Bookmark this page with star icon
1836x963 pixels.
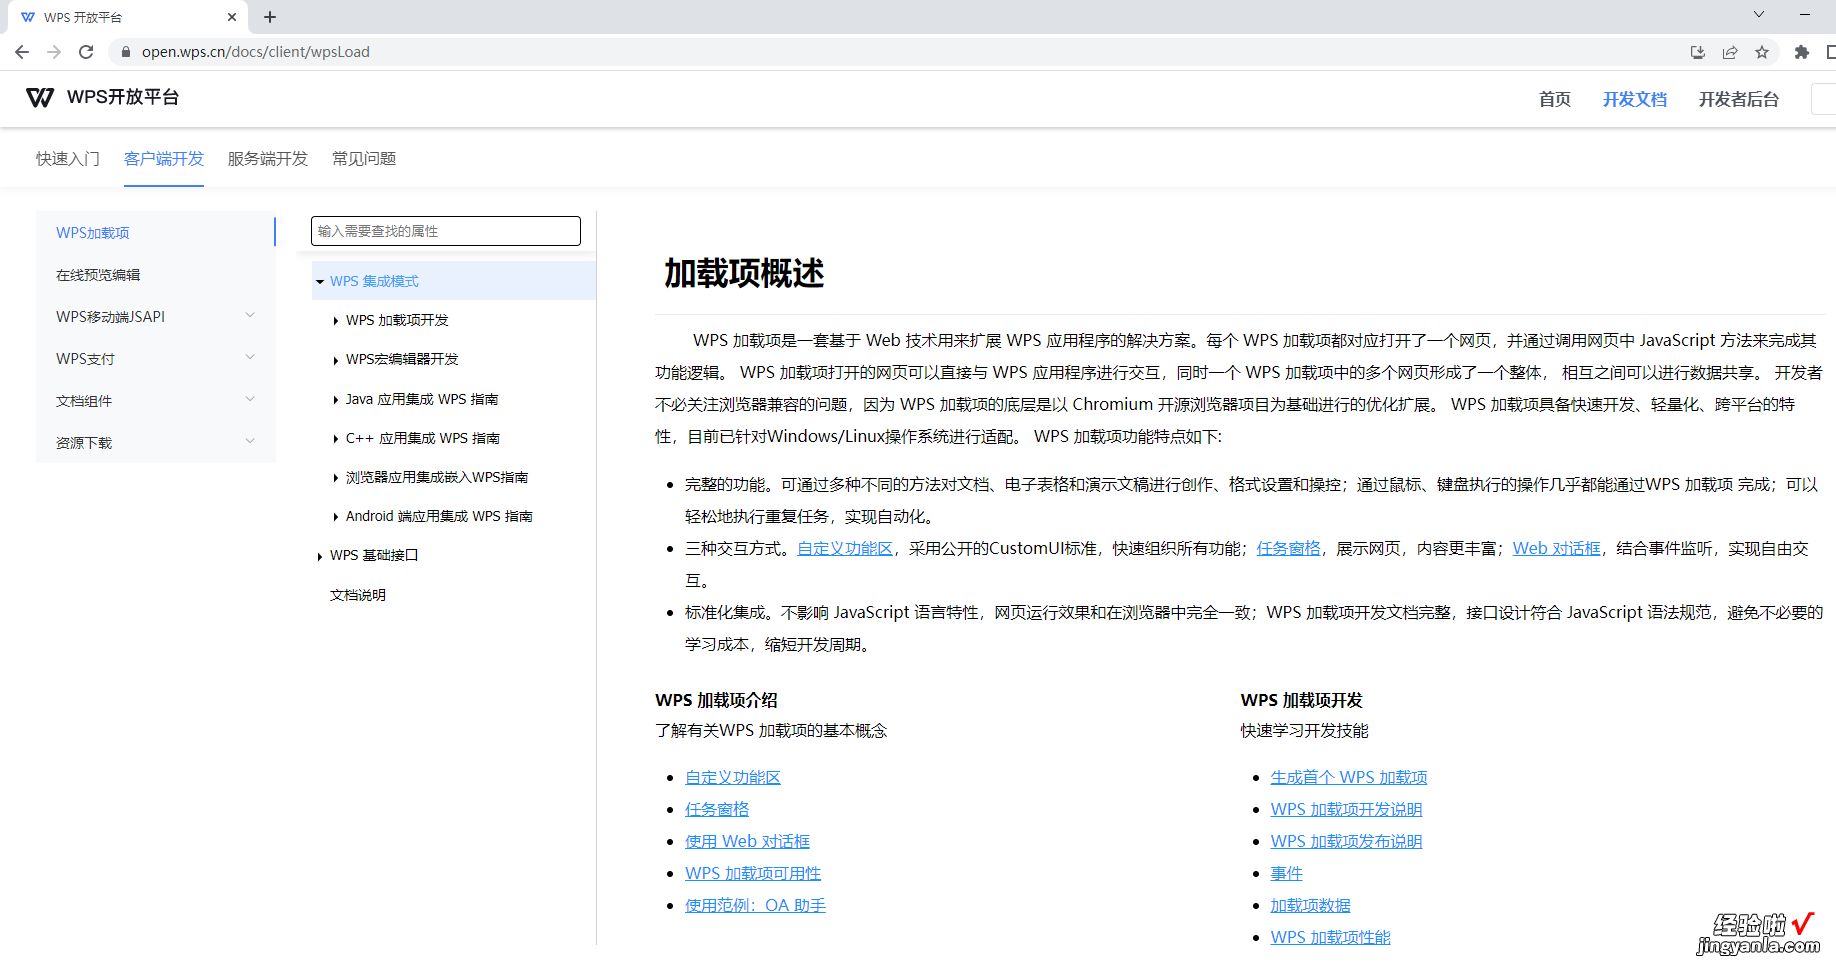point(1762,52)
